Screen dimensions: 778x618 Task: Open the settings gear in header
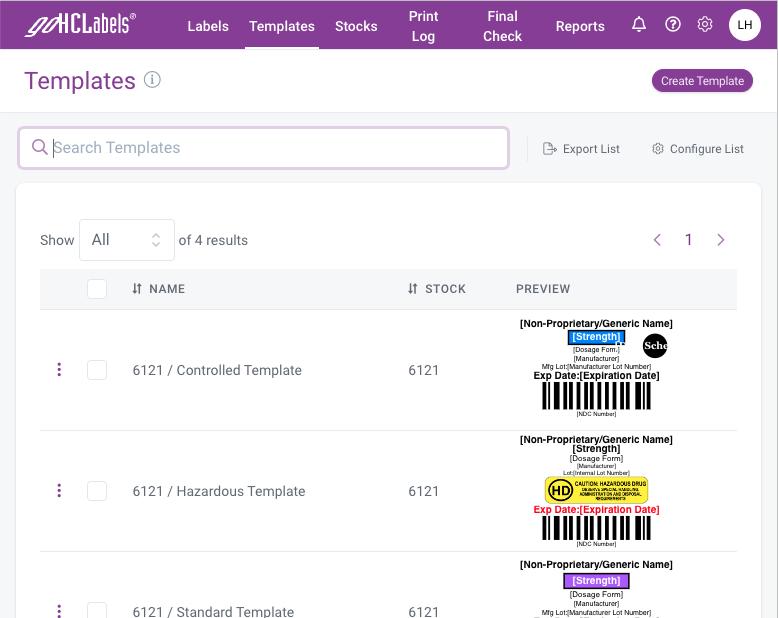tap(705, 25)
